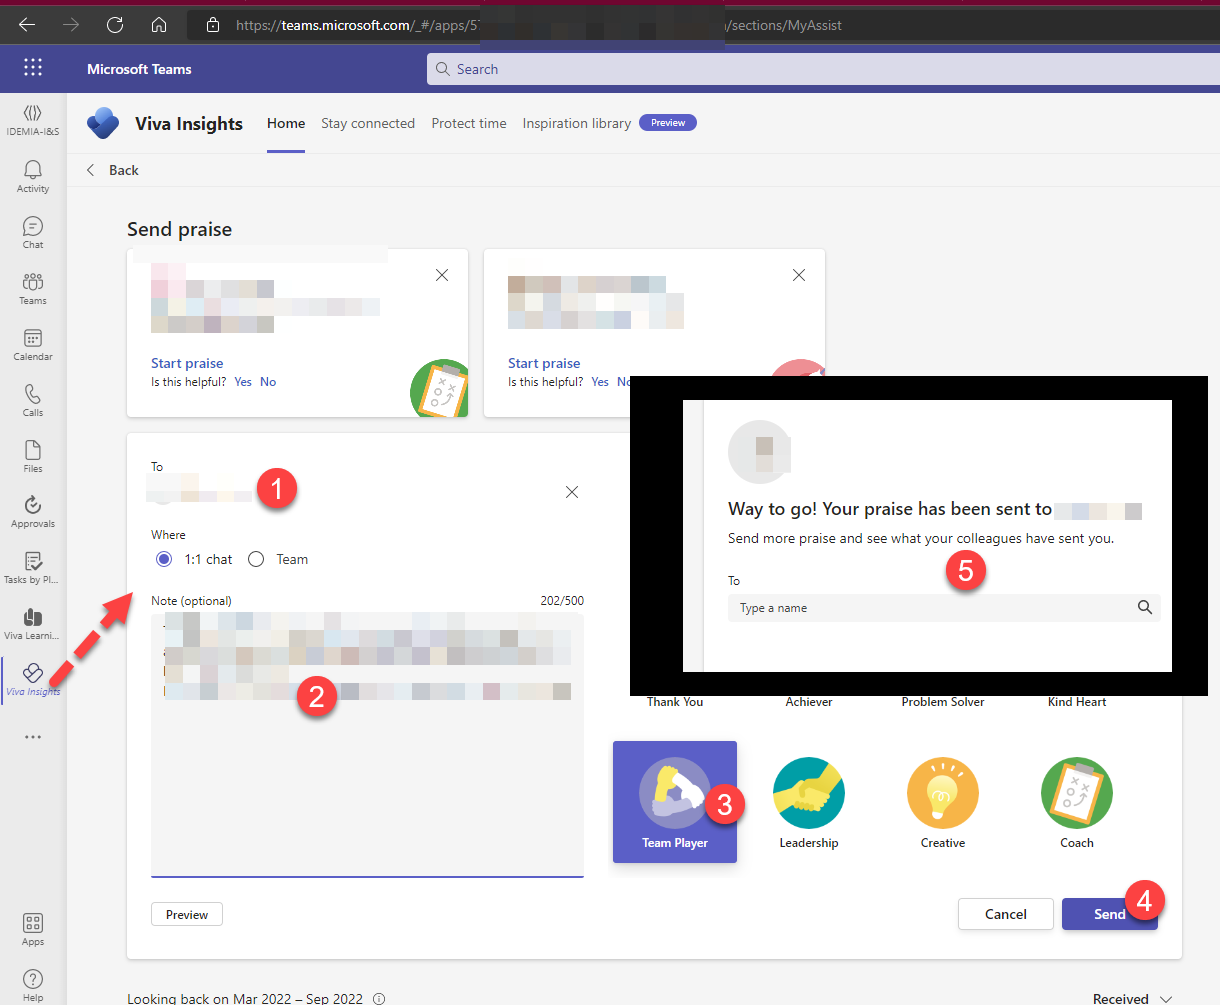Open Apps store in the sidebar

click(x=33, y=930)
